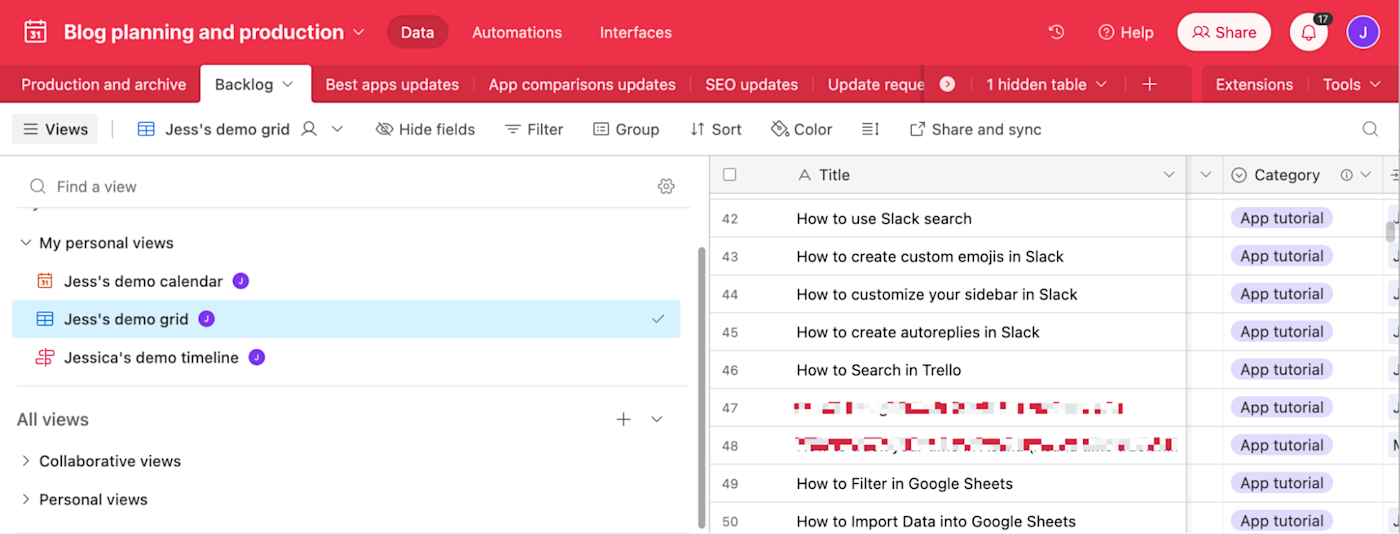
Task: Open the hidden table dropdown
Action: pos(1046,84)
